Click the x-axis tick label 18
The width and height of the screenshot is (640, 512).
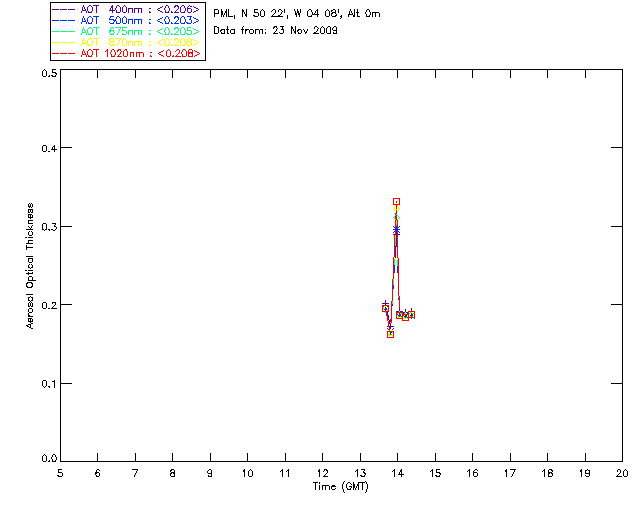pos(548,473)
